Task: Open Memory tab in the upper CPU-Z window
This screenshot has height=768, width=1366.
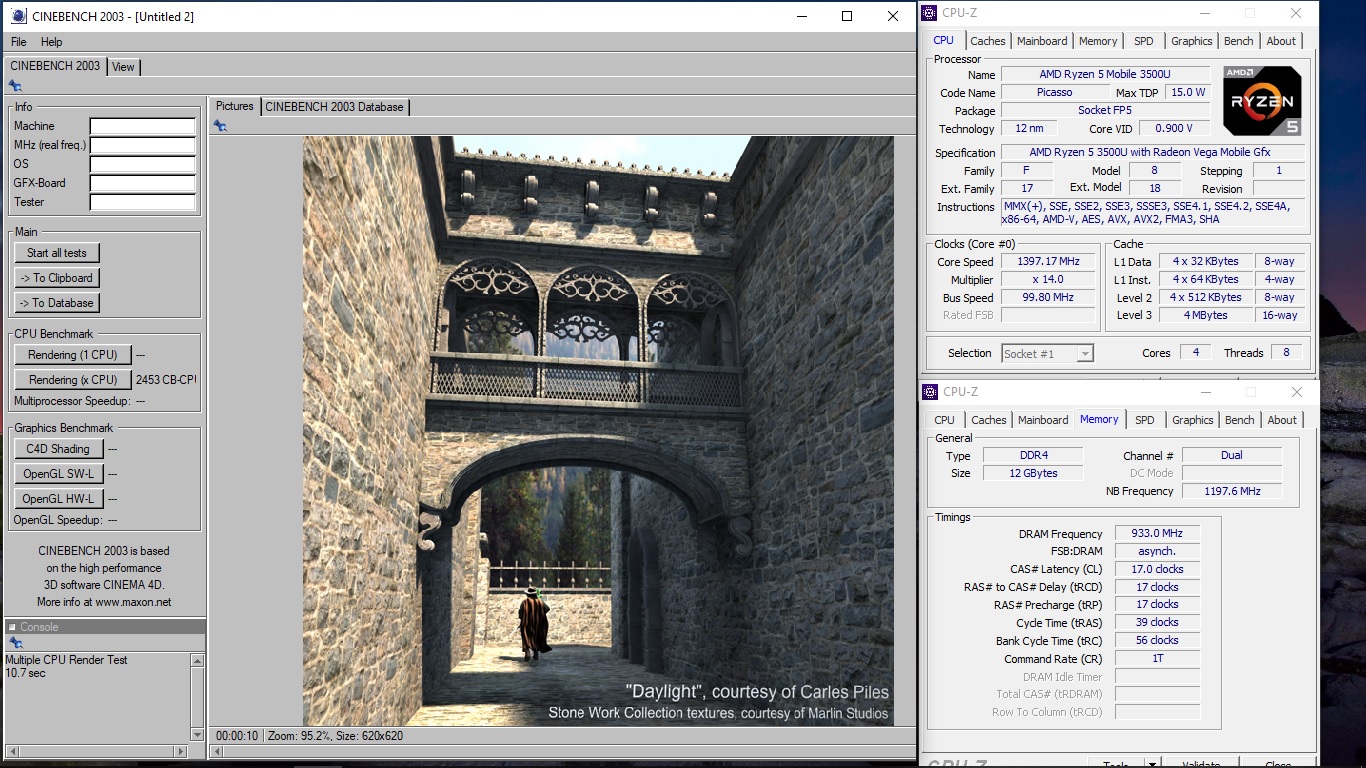Action: [x=1098, y=41]
